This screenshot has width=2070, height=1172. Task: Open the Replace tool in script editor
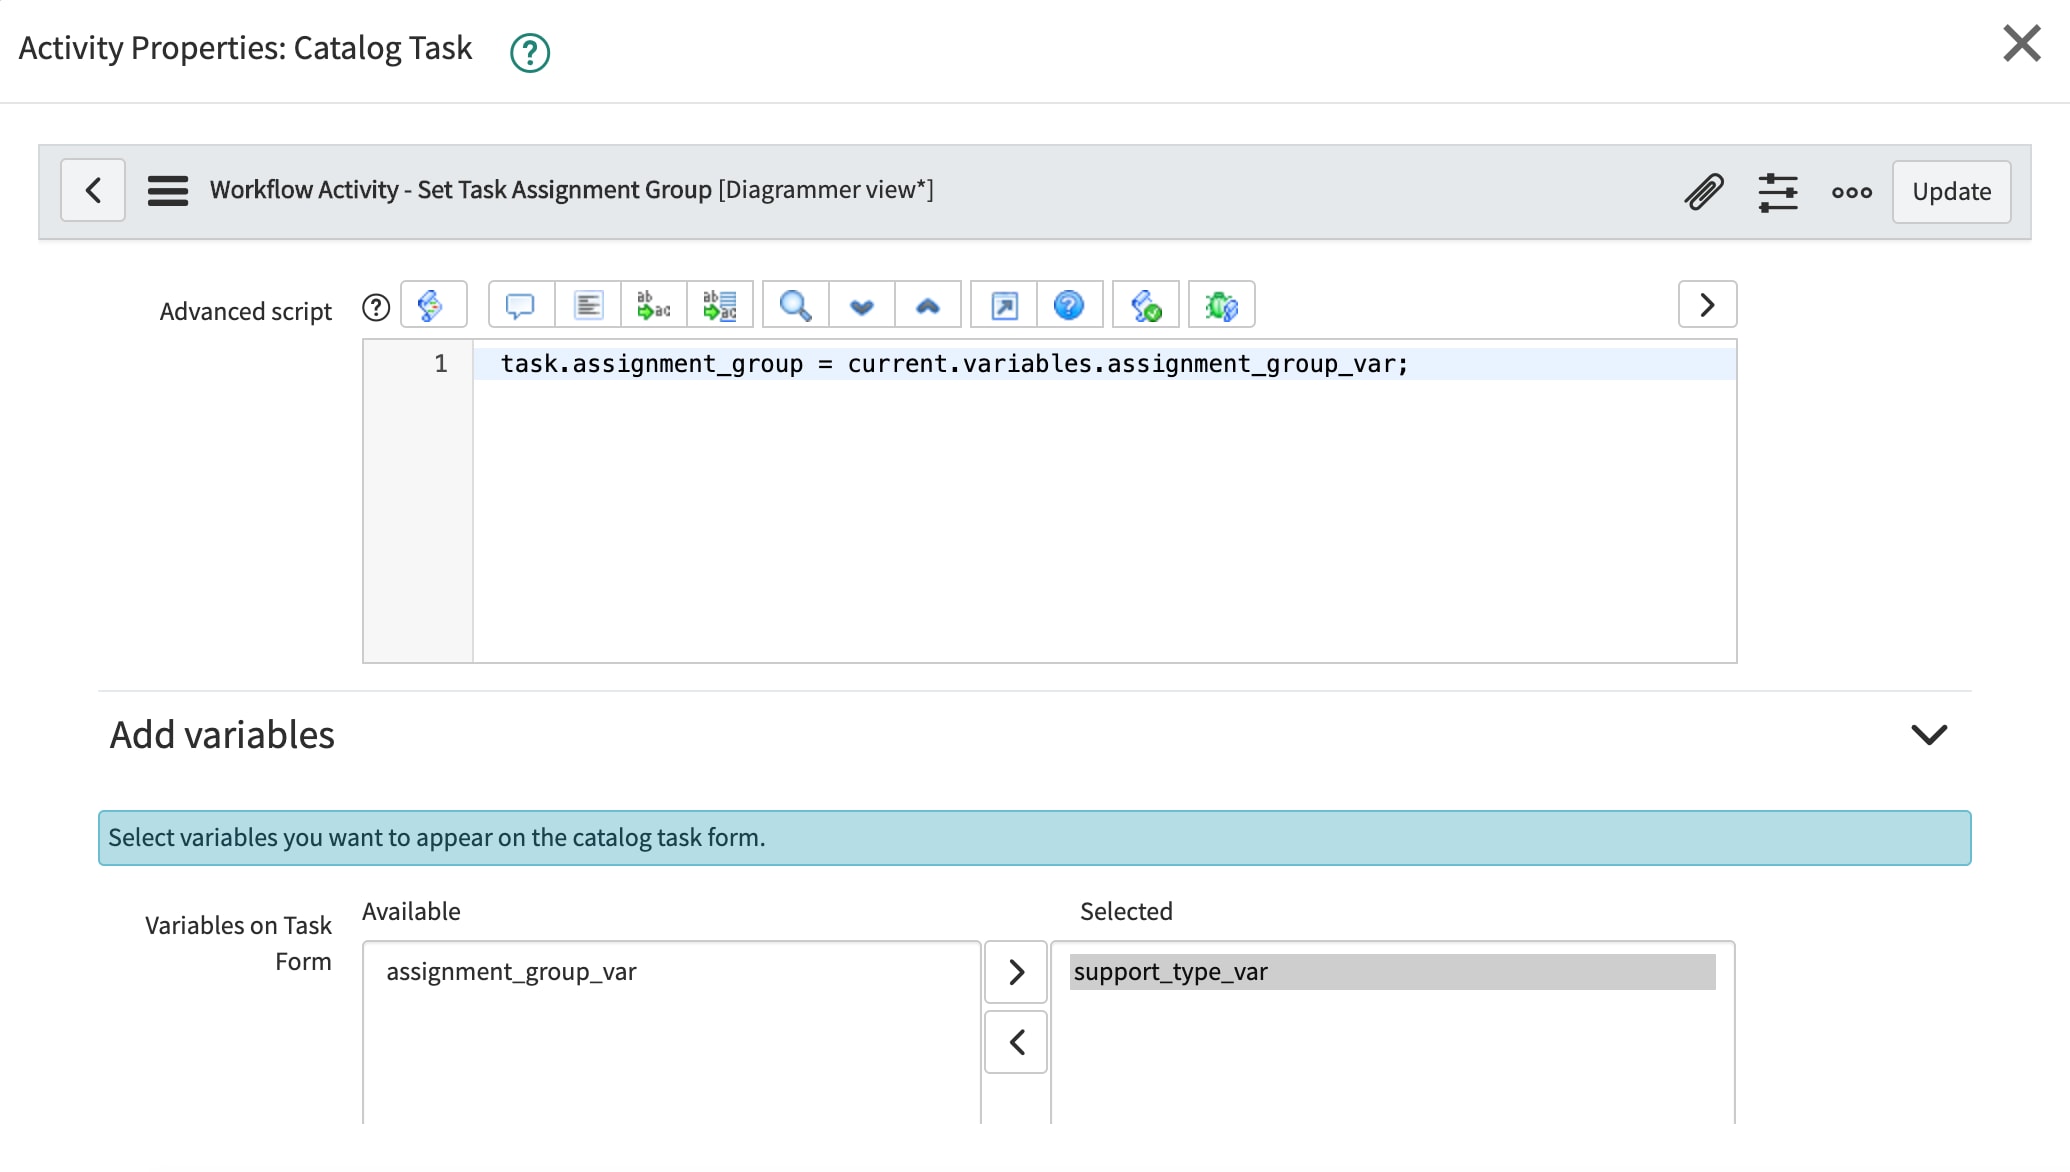[654, 305]
